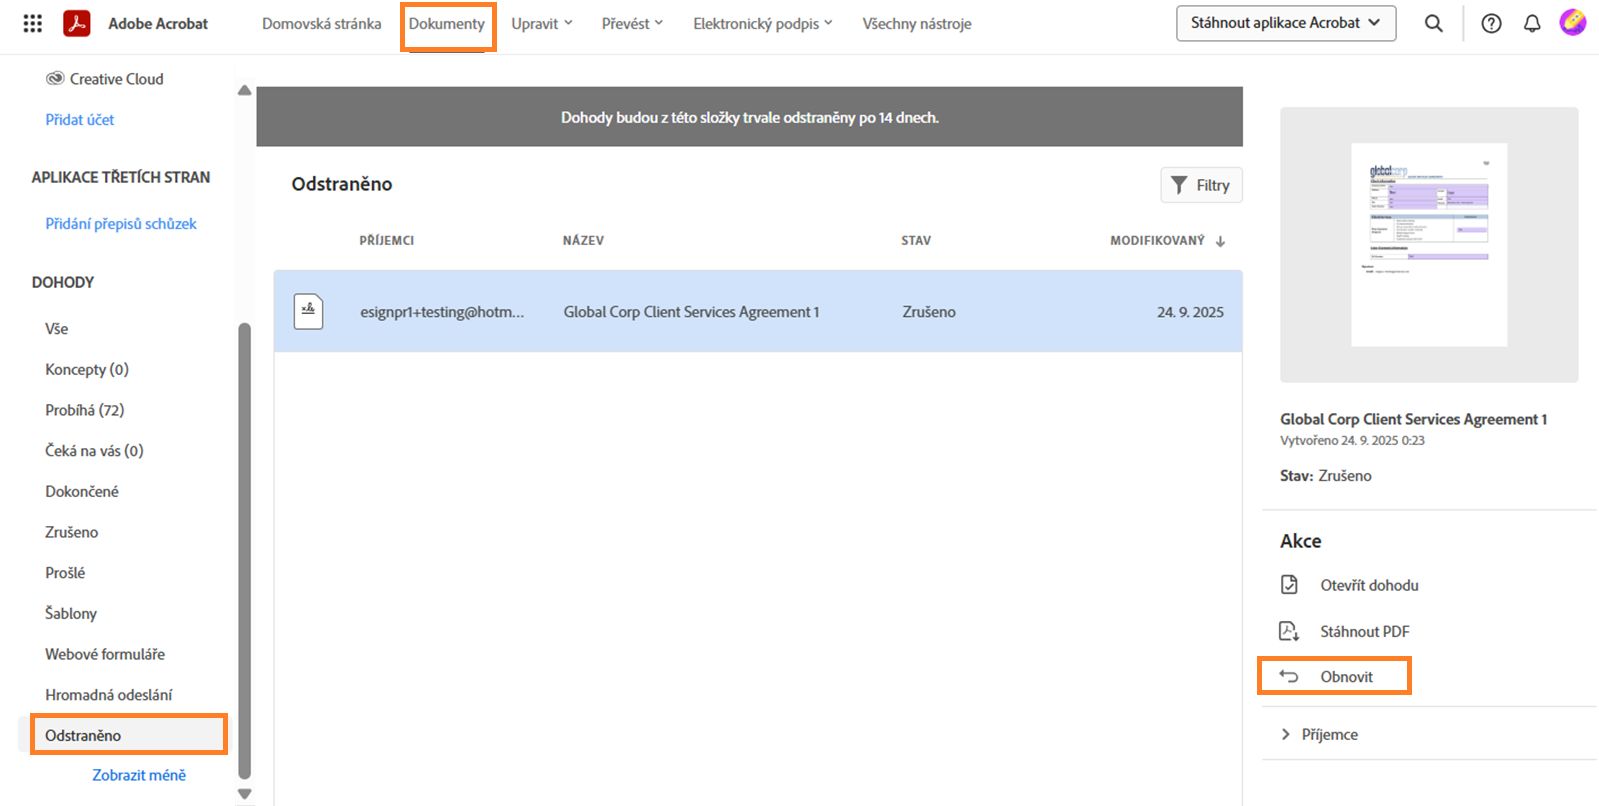Open the Prošlé agreements list
This screenshot has height=806, width=1599.
[65, 573]
